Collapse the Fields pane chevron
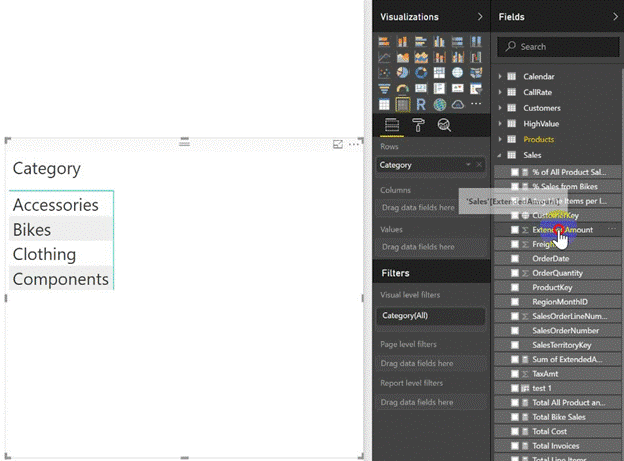Screen dimensions: 624x461 click(x=615, y=16)
